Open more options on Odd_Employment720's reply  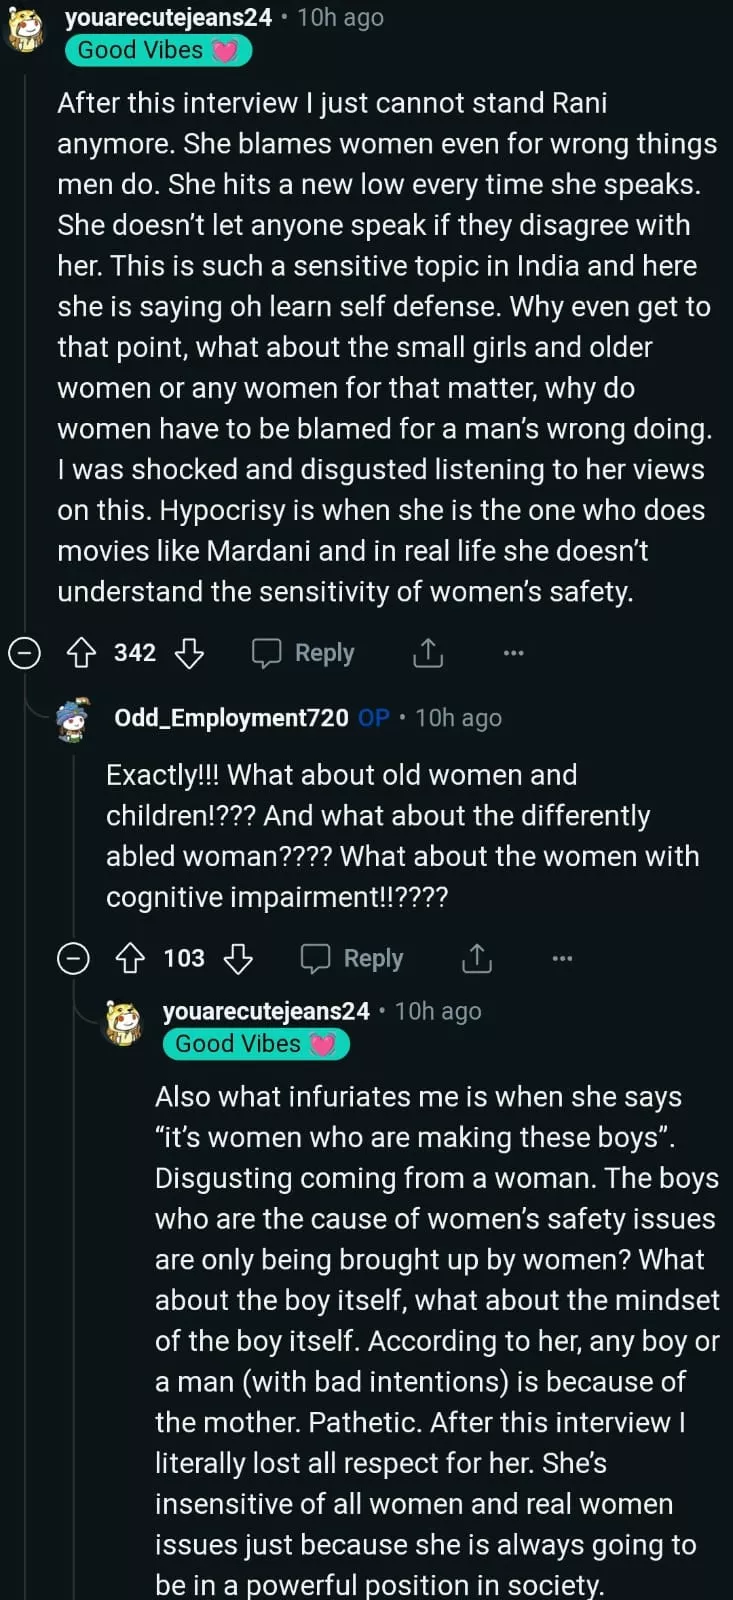pyautogui.click(x=562, y=959)
